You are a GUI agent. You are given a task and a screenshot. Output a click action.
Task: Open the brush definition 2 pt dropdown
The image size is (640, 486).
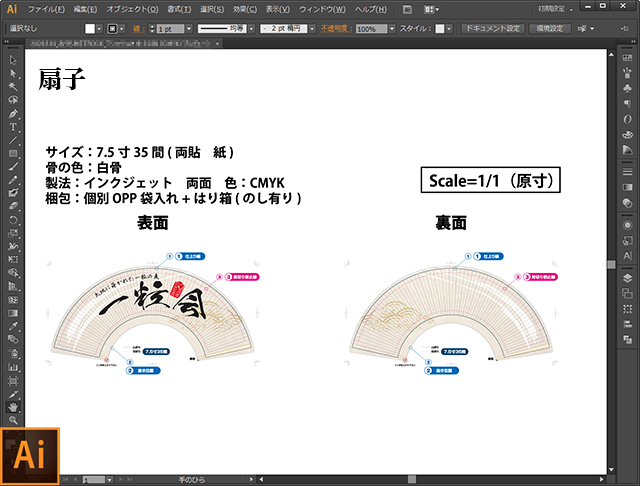tap(312, 29)
